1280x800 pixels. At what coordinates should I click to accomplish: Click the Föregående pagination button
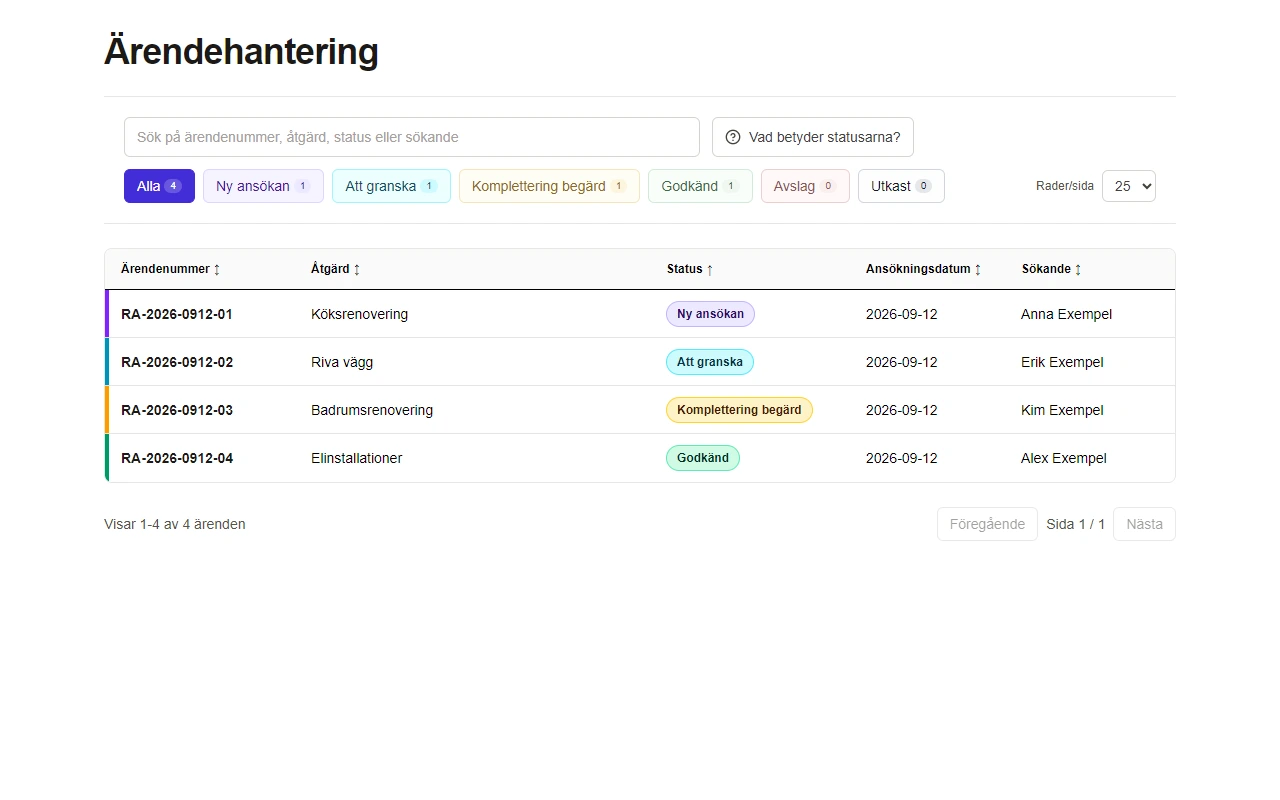point(987,524)
